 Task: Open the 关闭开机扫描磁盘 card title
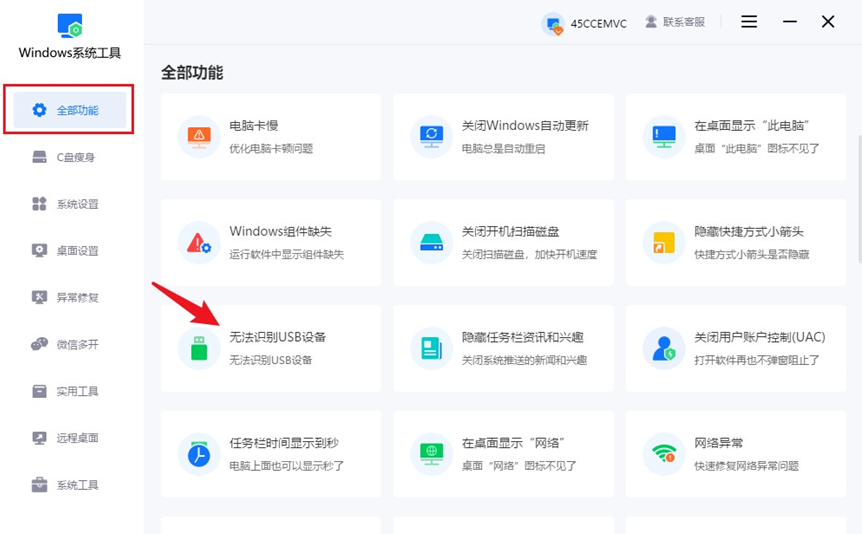(510, 232)
